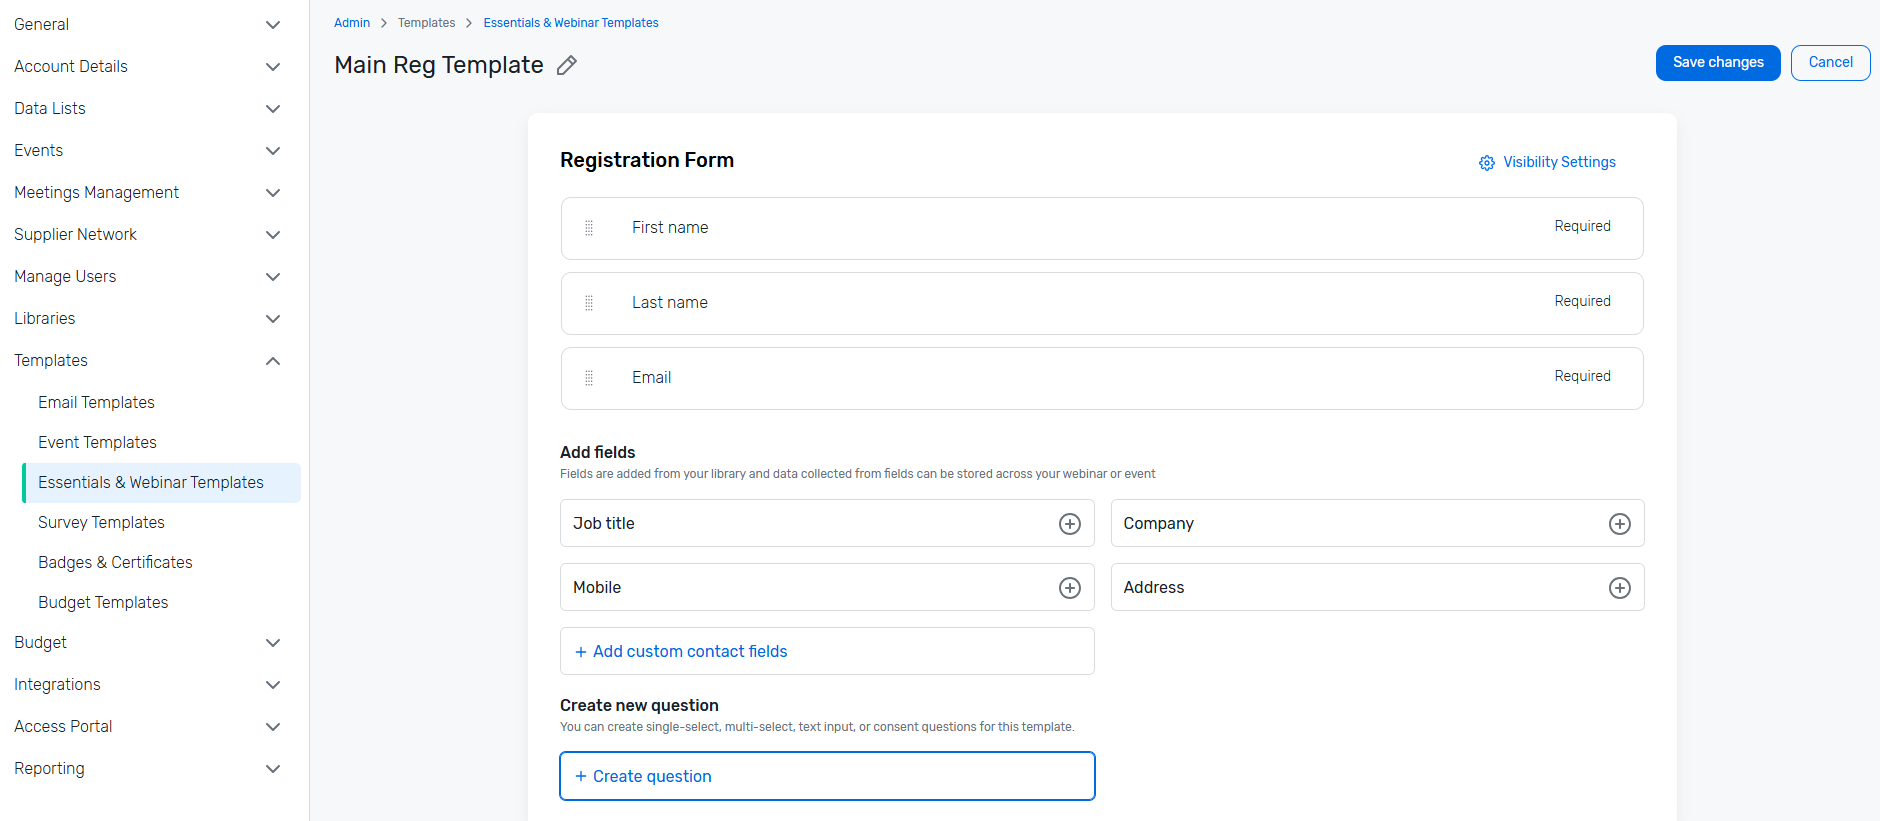Go to Email Templates in sidebar

(96, 402)
